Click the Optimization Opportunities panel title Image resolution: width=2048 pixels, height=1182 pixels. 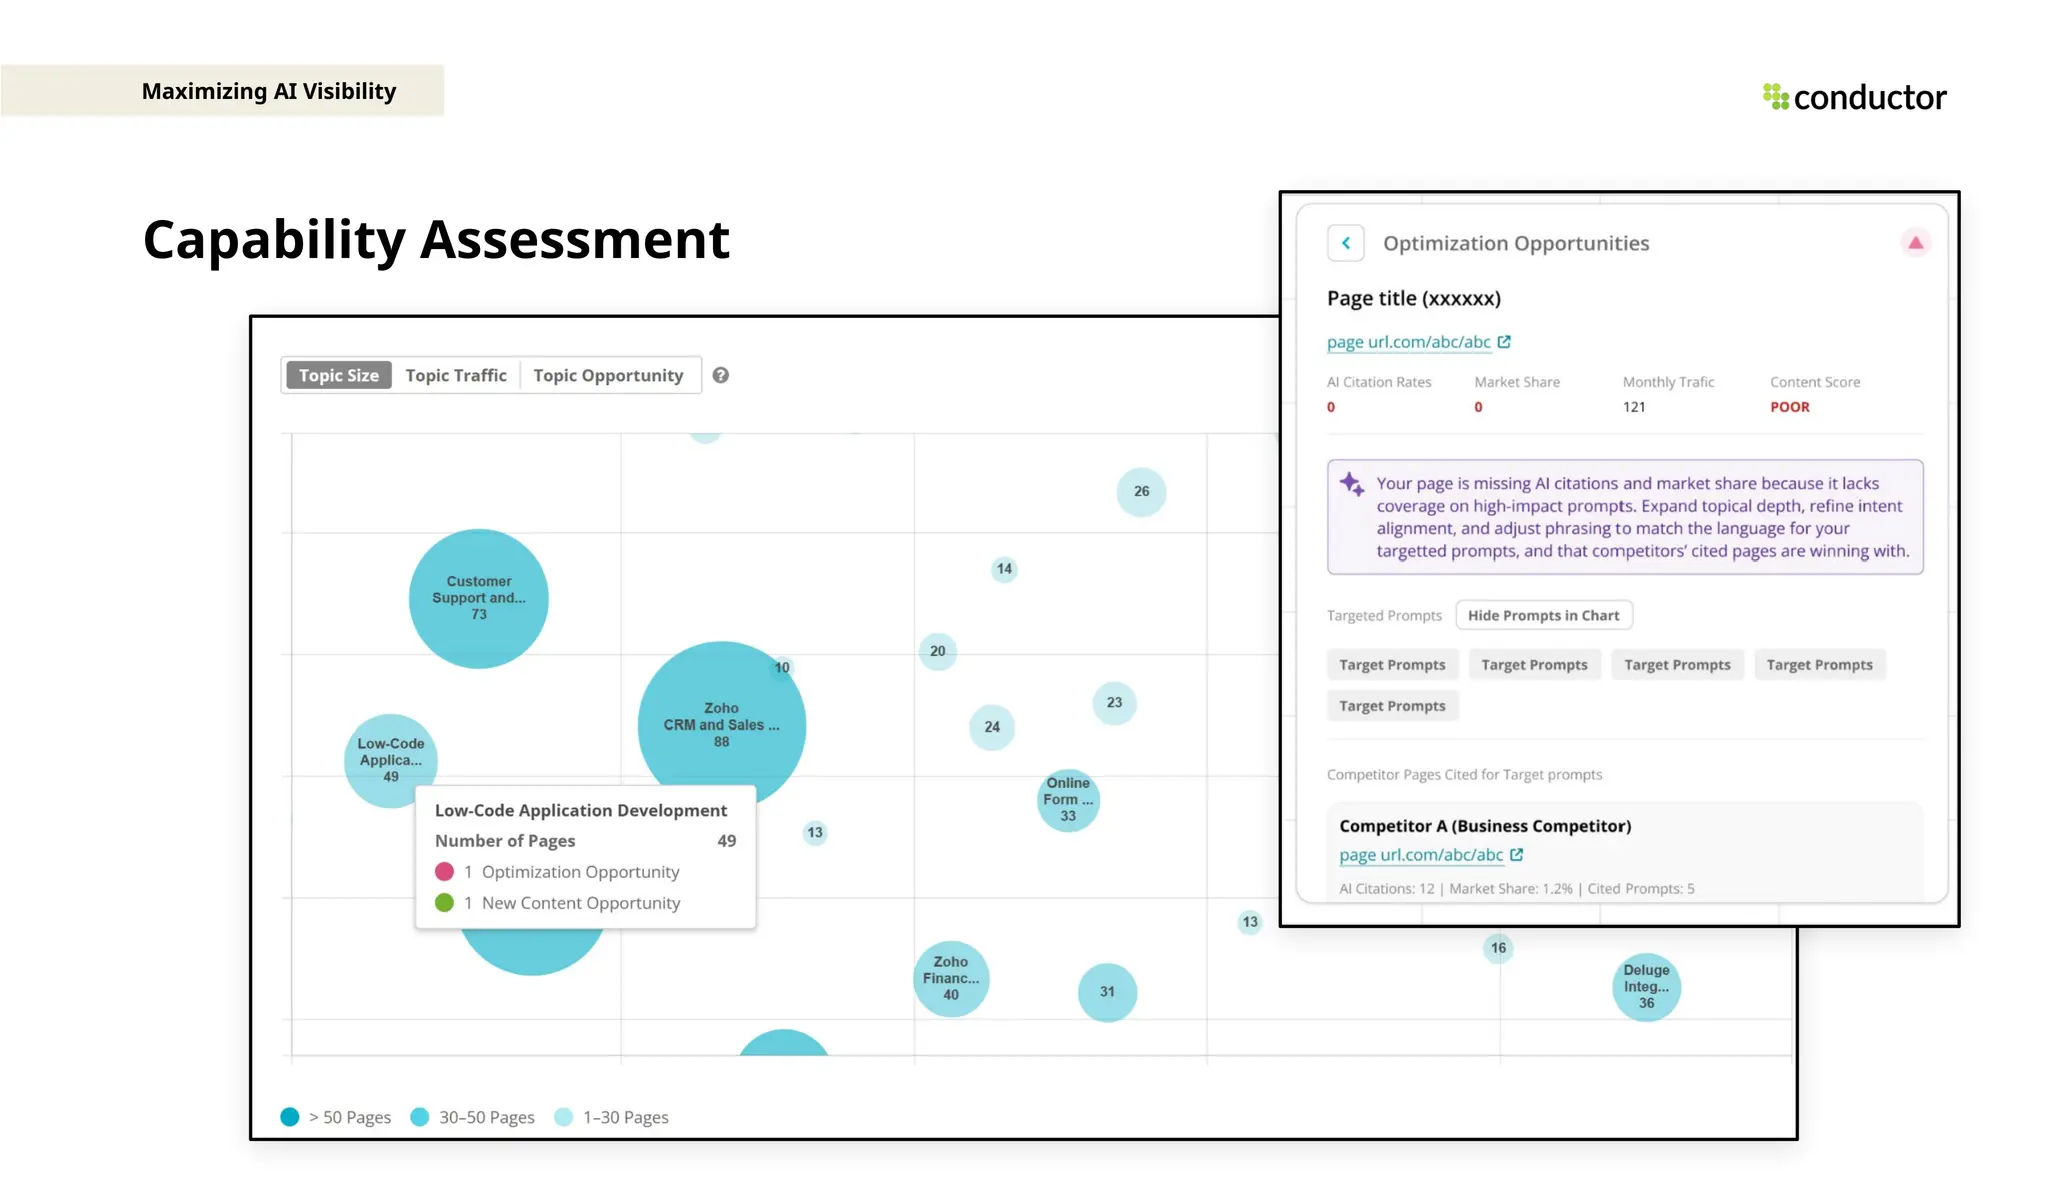[1516, 243]
